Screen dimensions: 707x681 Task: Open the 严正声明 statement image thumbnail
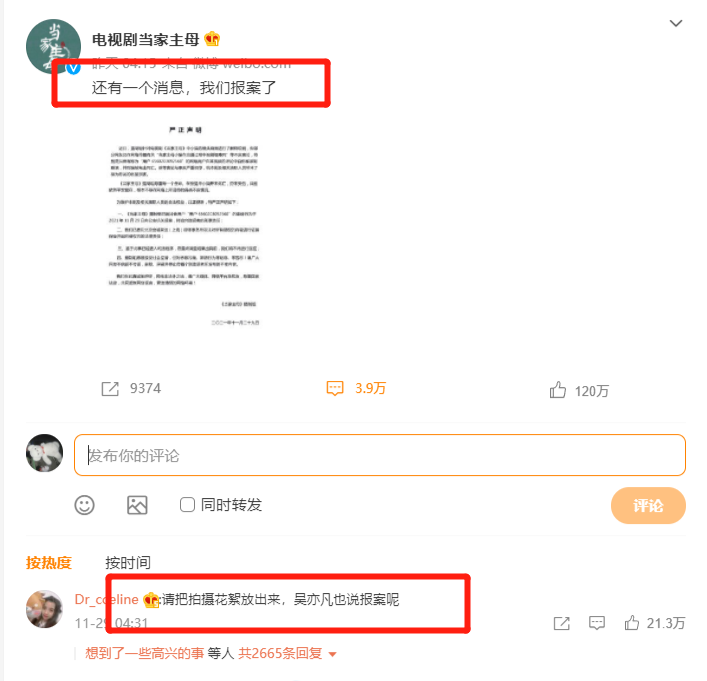[184, 225]
